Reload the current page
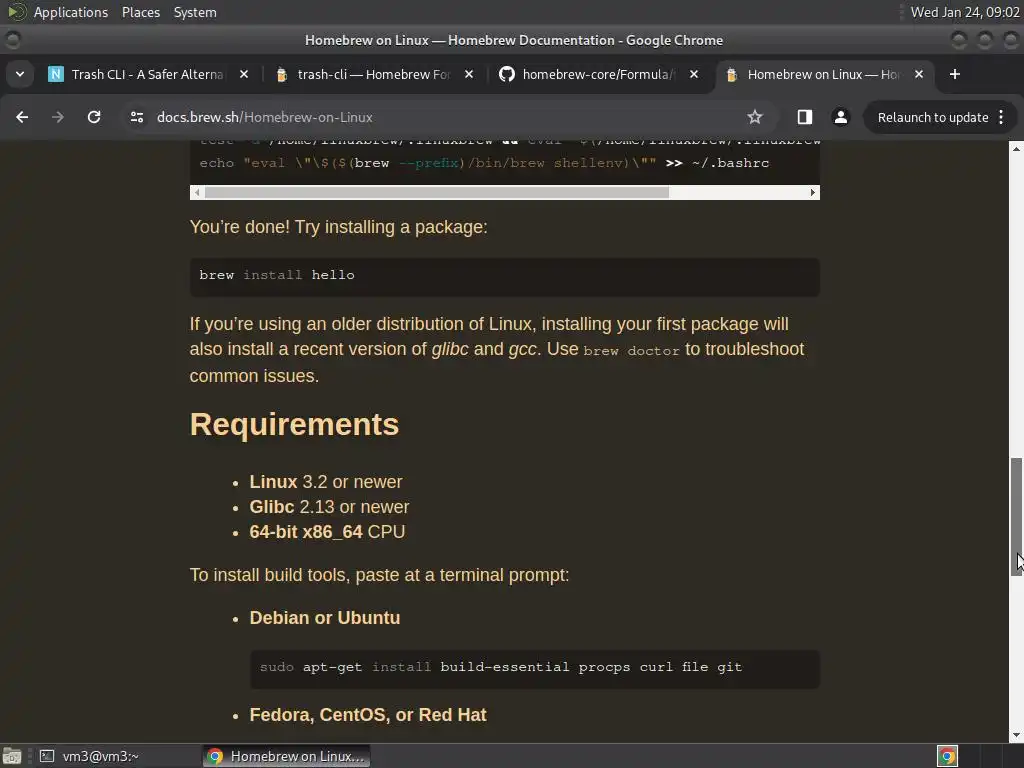This screenshot has height=768, width=1024. click(x=94, y=117)
